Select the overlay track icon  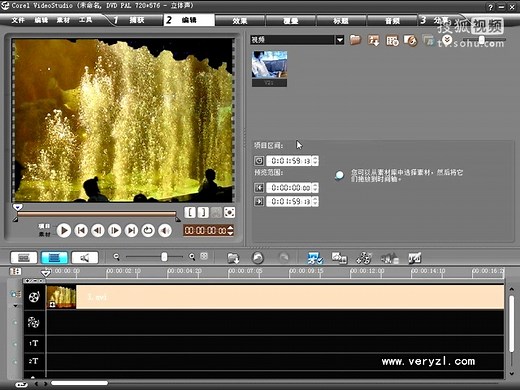34,322
